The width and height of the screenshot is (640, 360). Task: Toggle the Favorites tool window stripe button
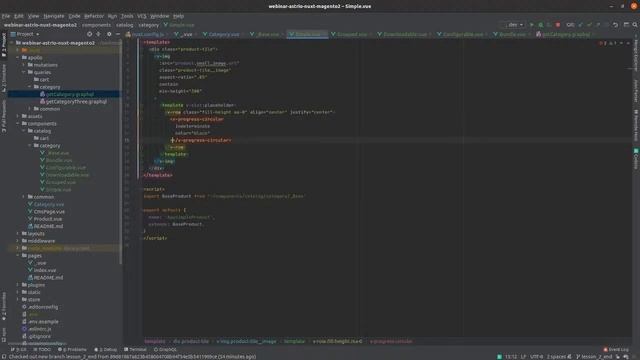pyautogui.click(x=4, y=306)
